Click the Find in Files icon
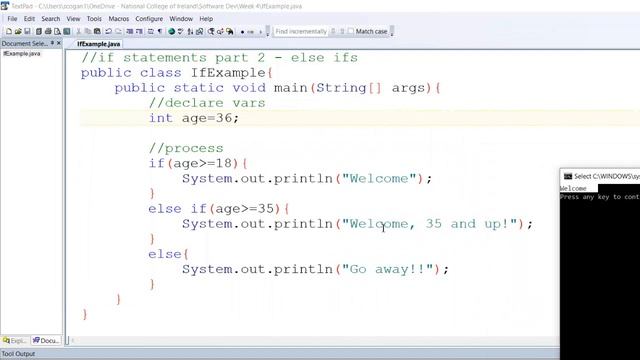 230,31
